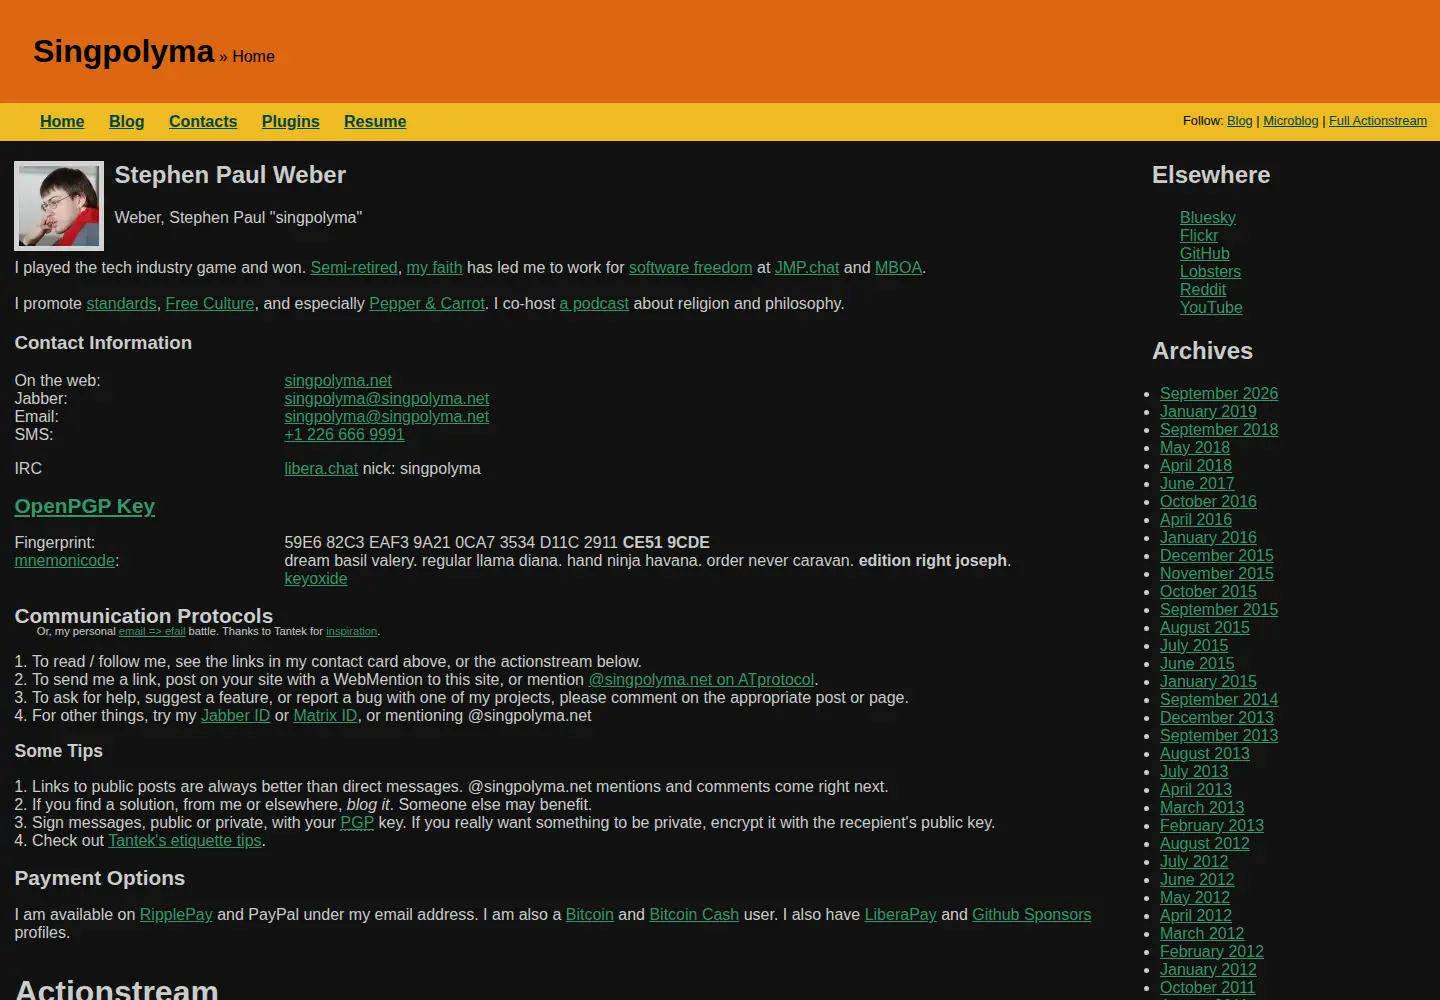Click Stephen Paul Weber's profile photo
This screenshot has width=1440, height=1000.
pyautogui.click(x=59, y=206)
